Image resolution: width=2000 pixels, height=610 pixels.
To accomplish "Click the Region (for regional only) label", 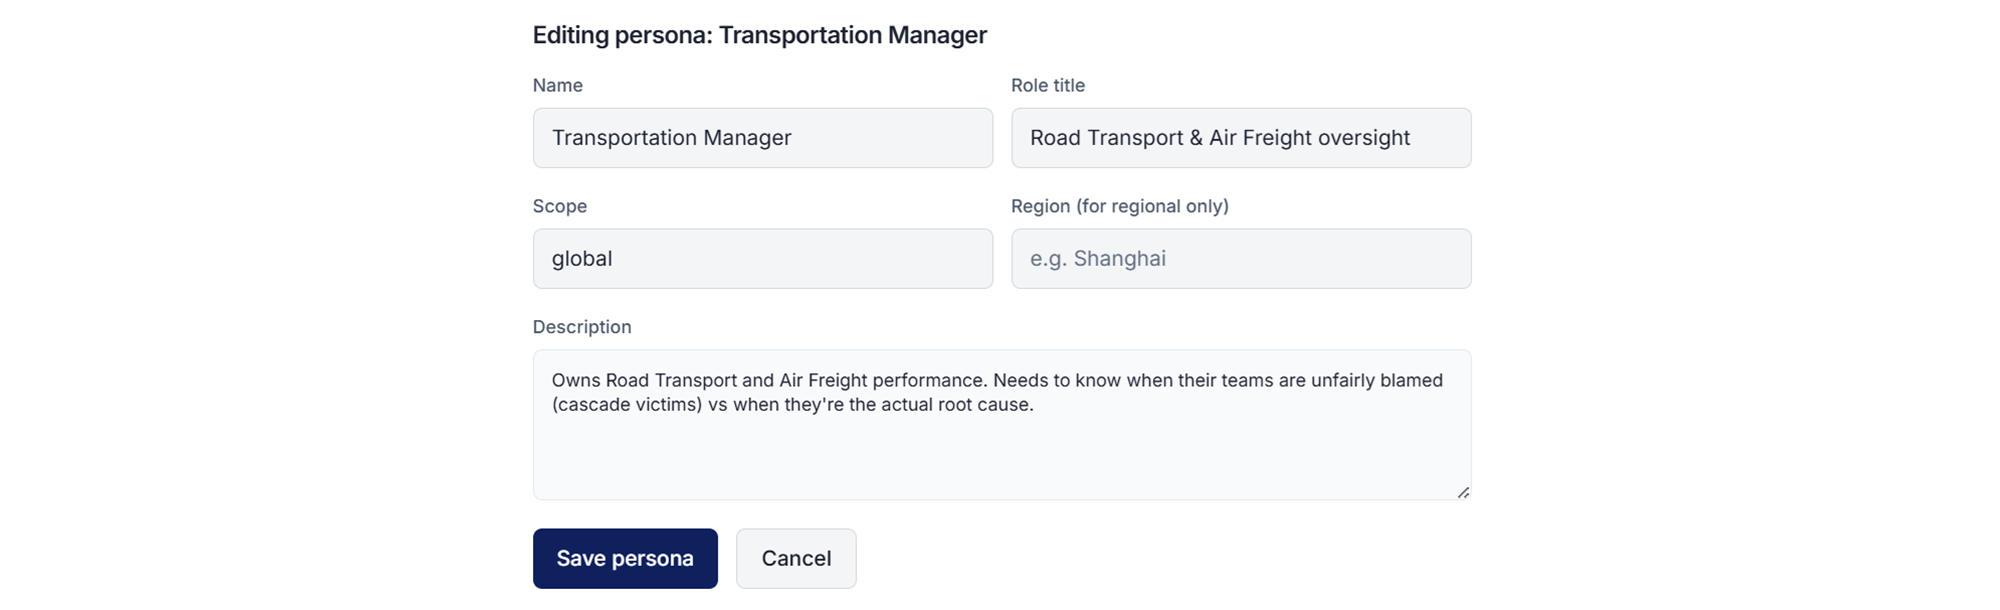I will (1119, 207).
